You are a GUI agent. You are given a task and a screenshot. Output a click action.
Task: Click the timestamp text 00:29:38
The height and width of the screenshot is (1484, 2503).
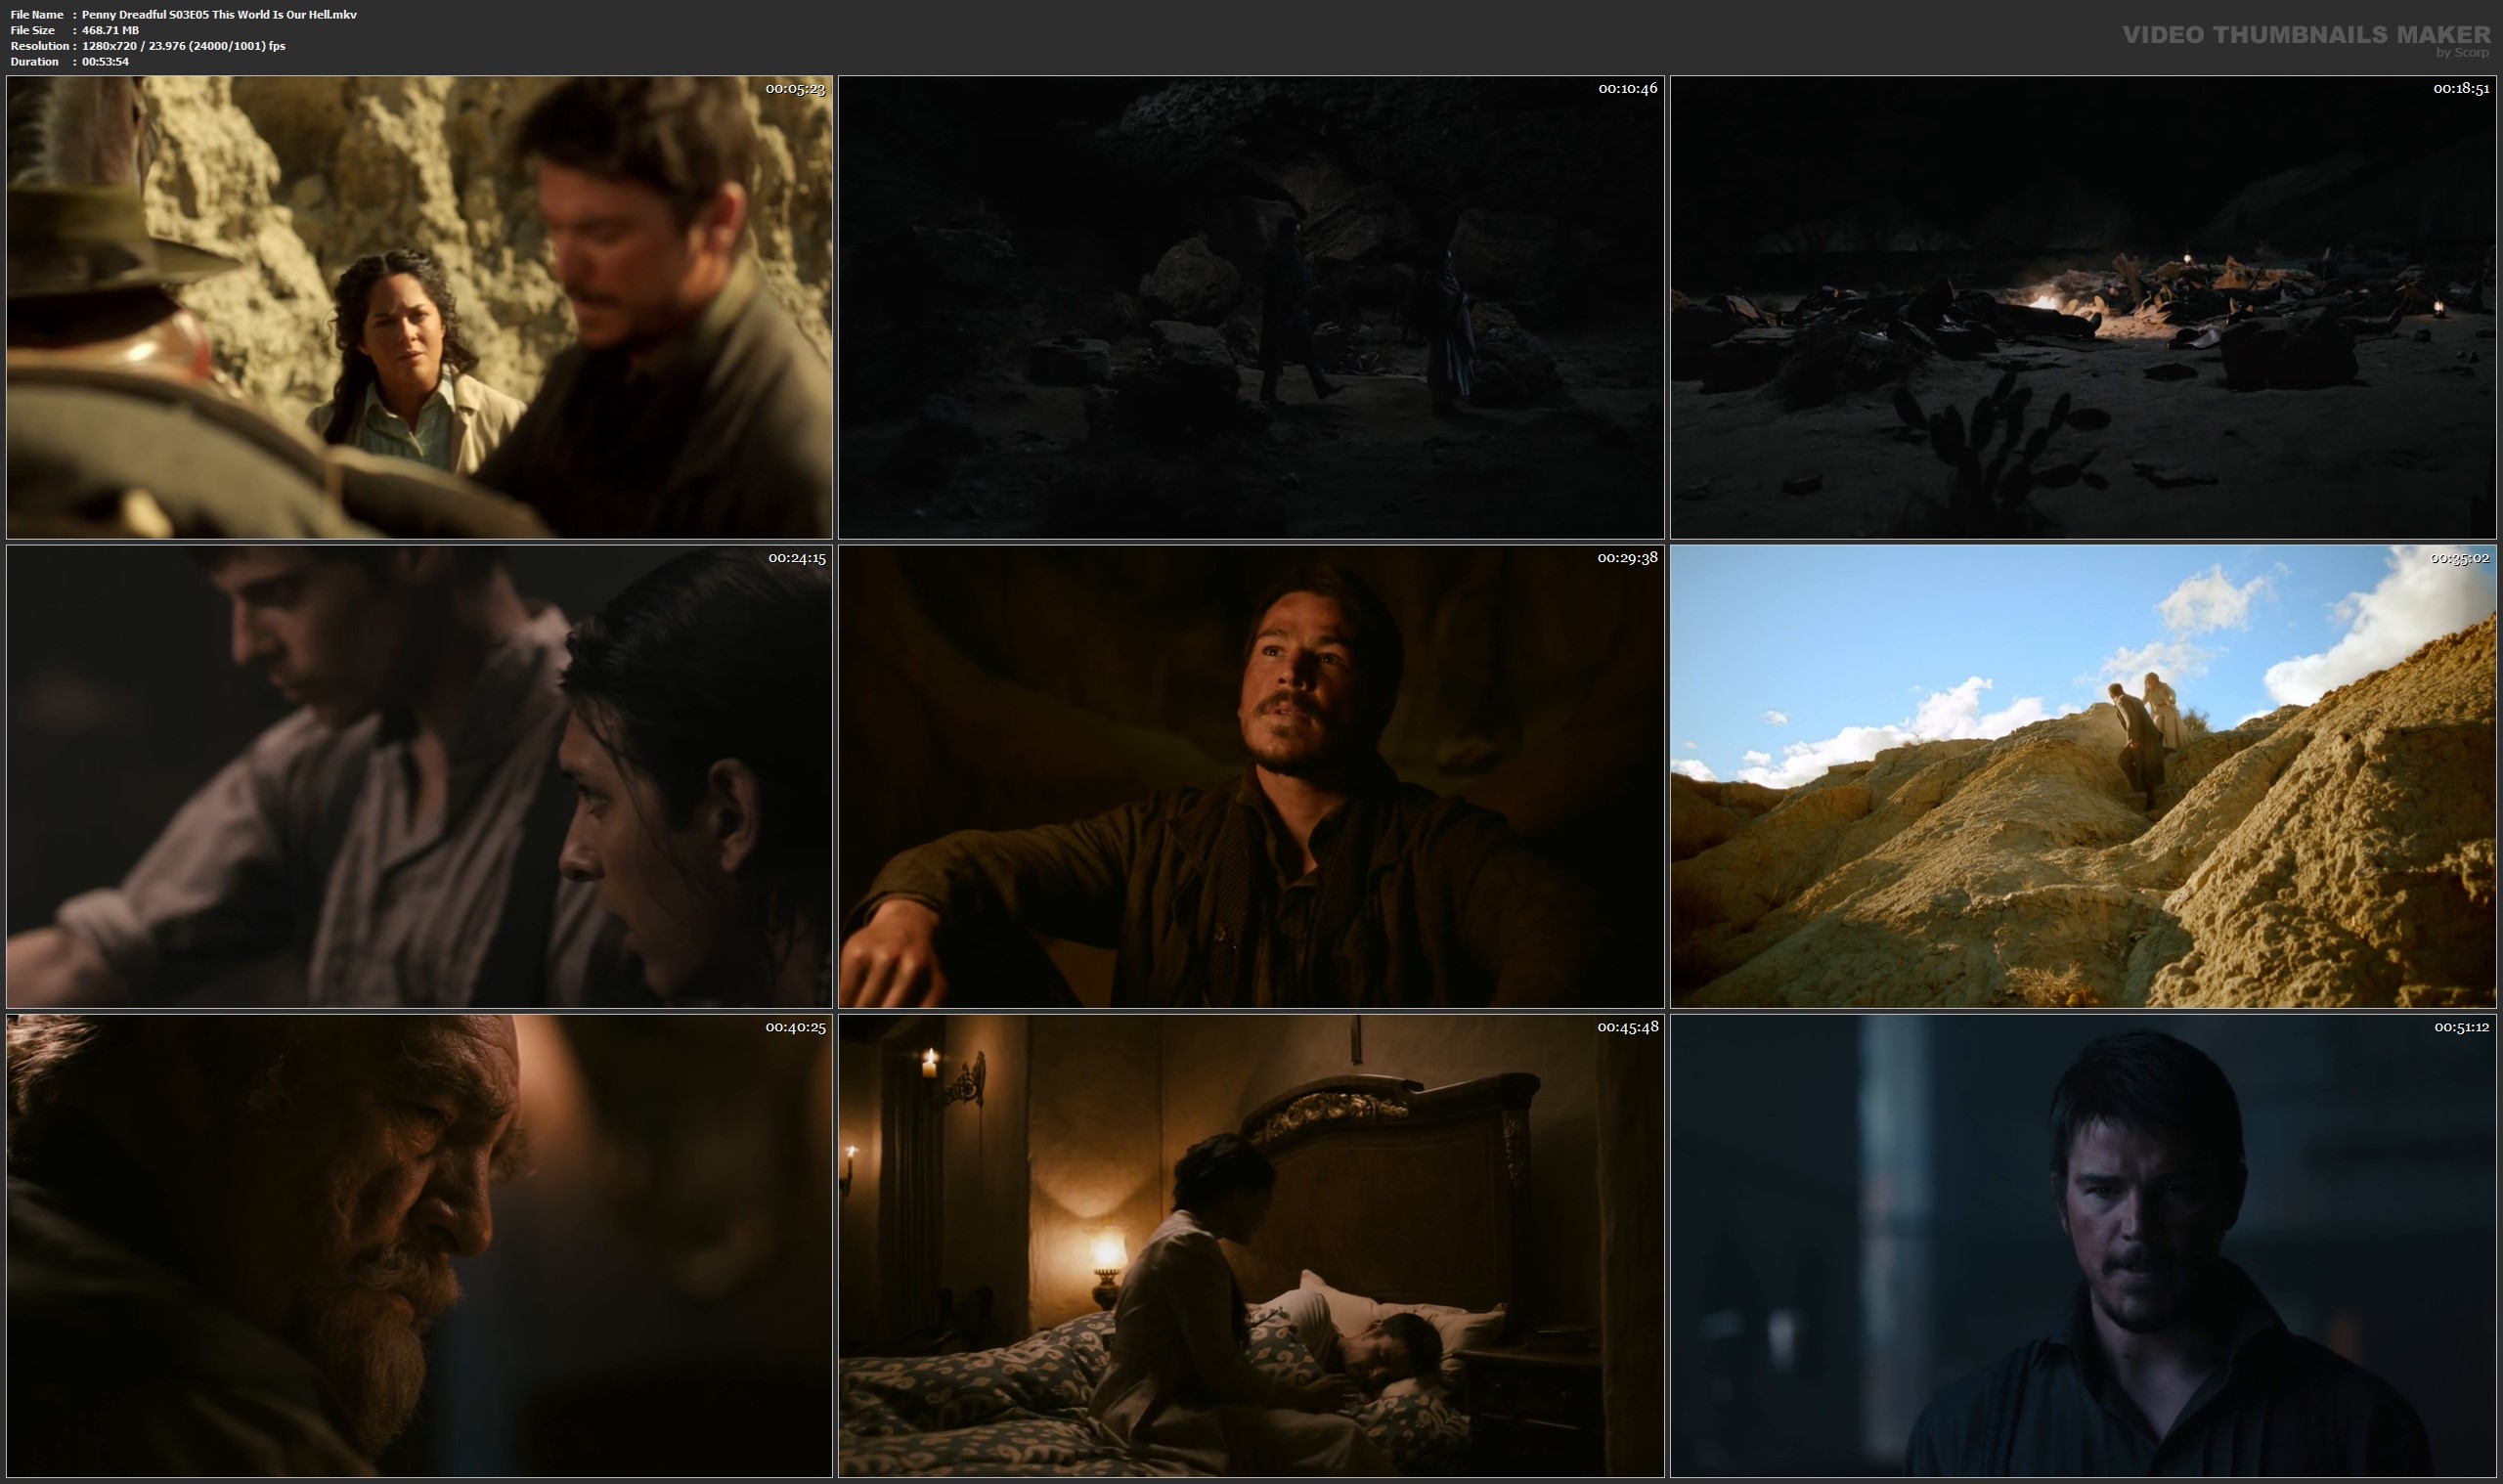[x=1628, y=558]
